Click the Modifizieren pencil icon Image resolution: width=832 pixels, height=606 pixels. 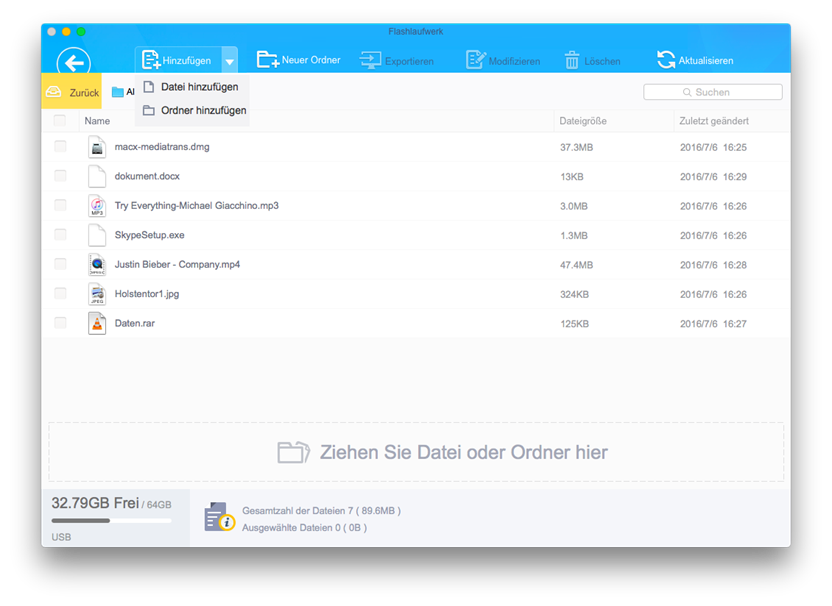(475, 60)
